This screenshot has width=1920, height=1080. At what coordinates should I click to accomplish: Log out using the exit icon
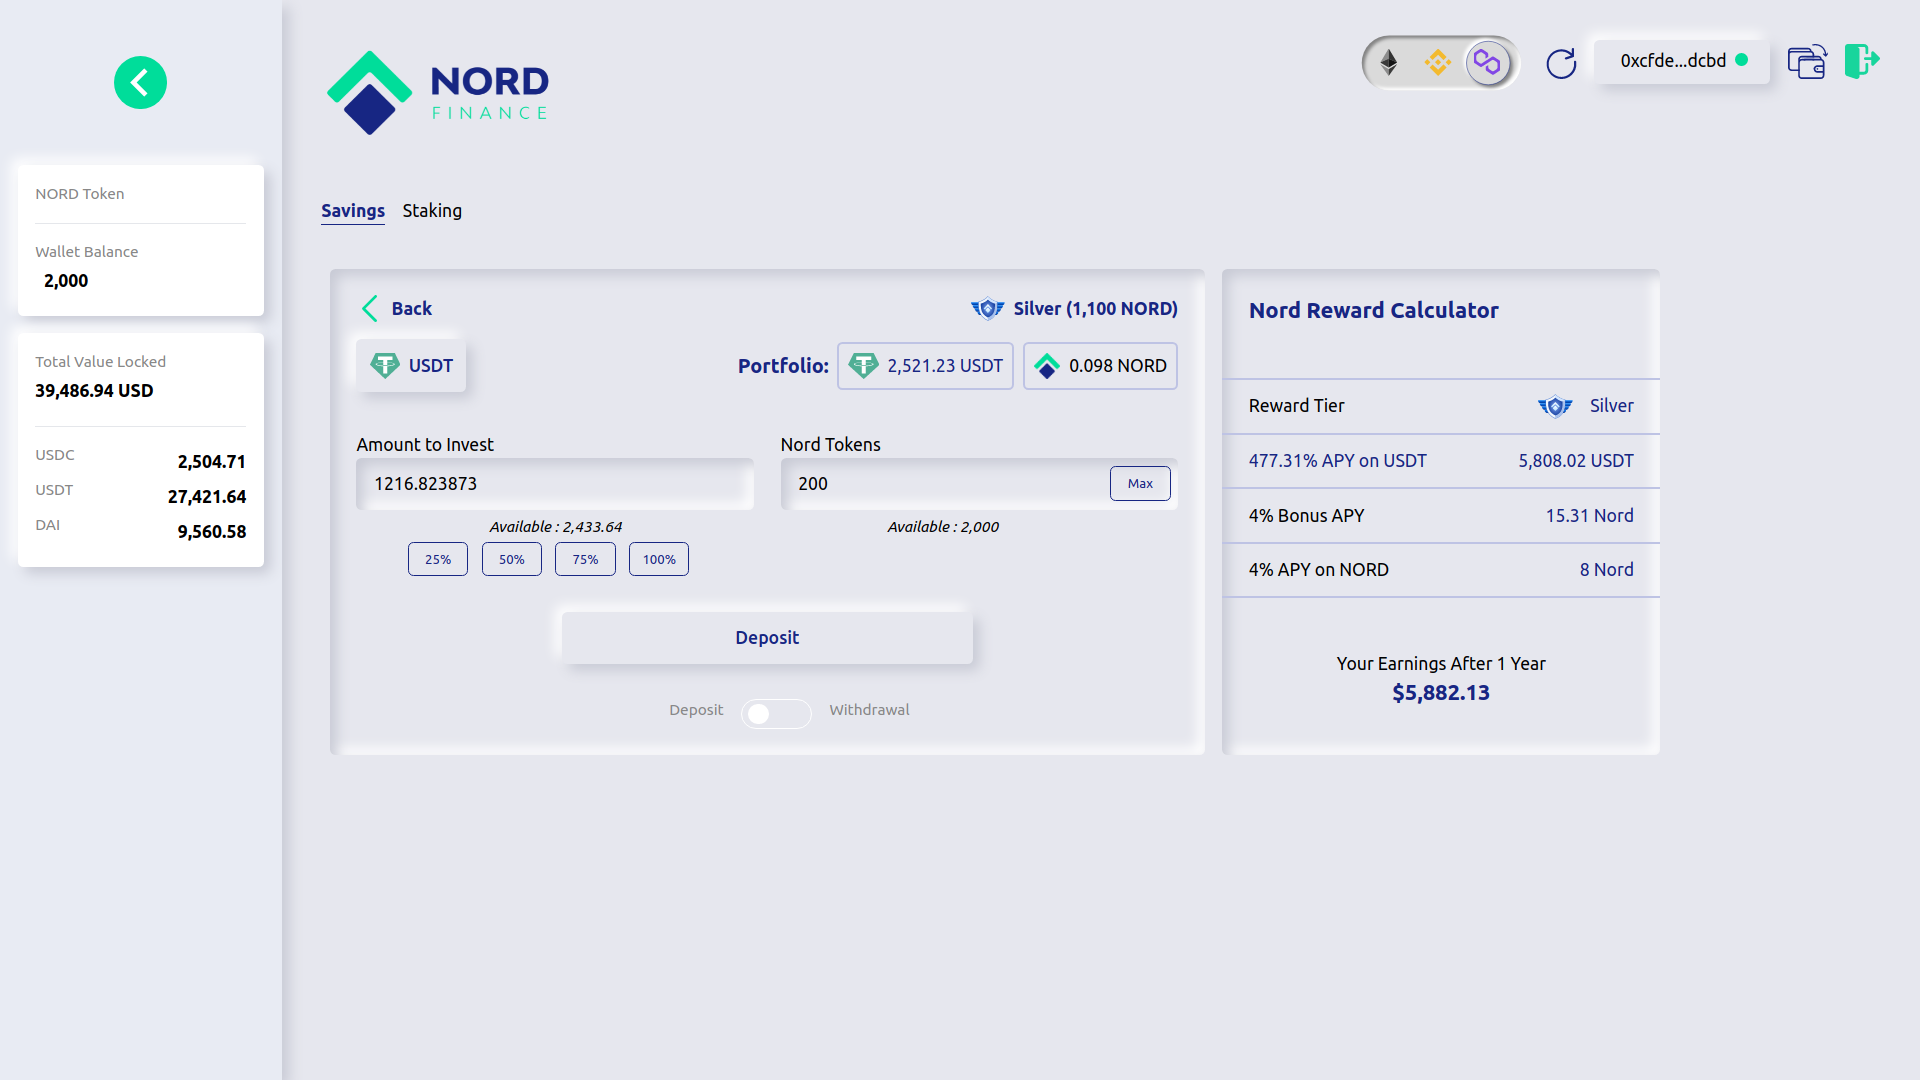pyautogui.click(x=1862, y=61)
